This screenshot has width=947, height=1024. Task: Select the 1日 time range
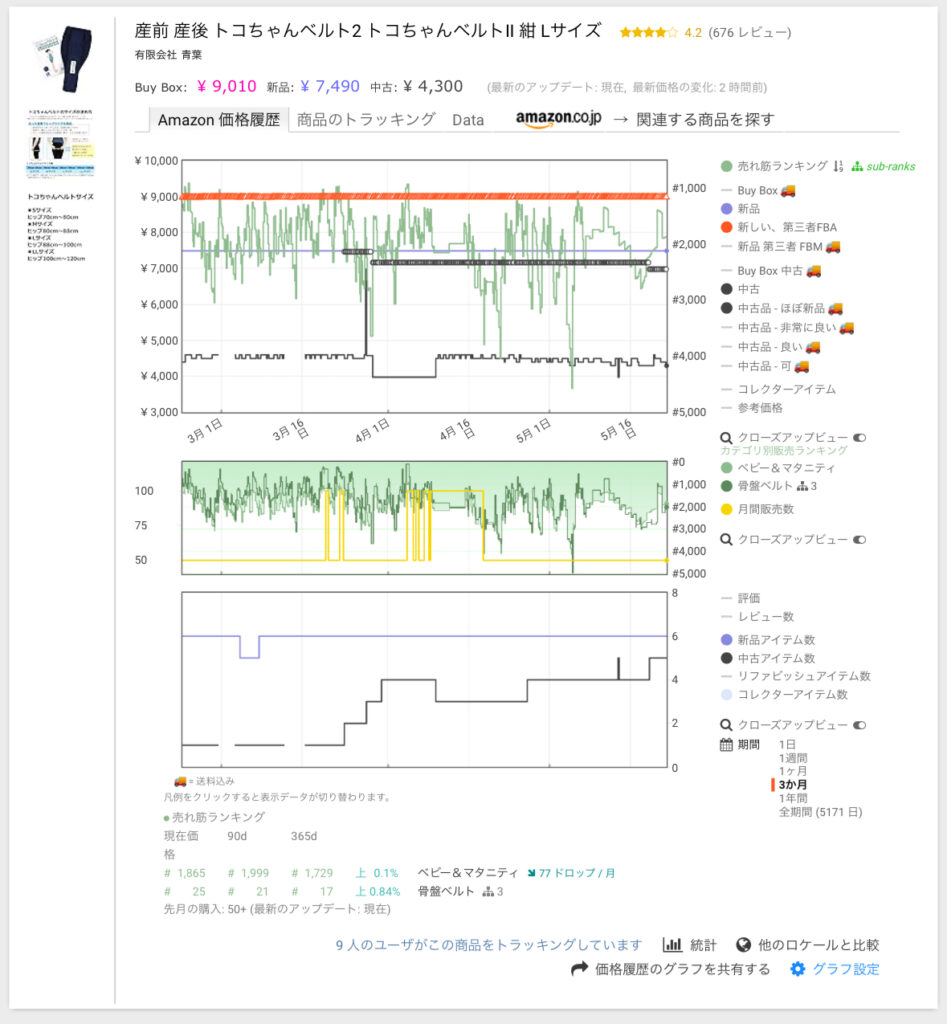pos(787,744)
